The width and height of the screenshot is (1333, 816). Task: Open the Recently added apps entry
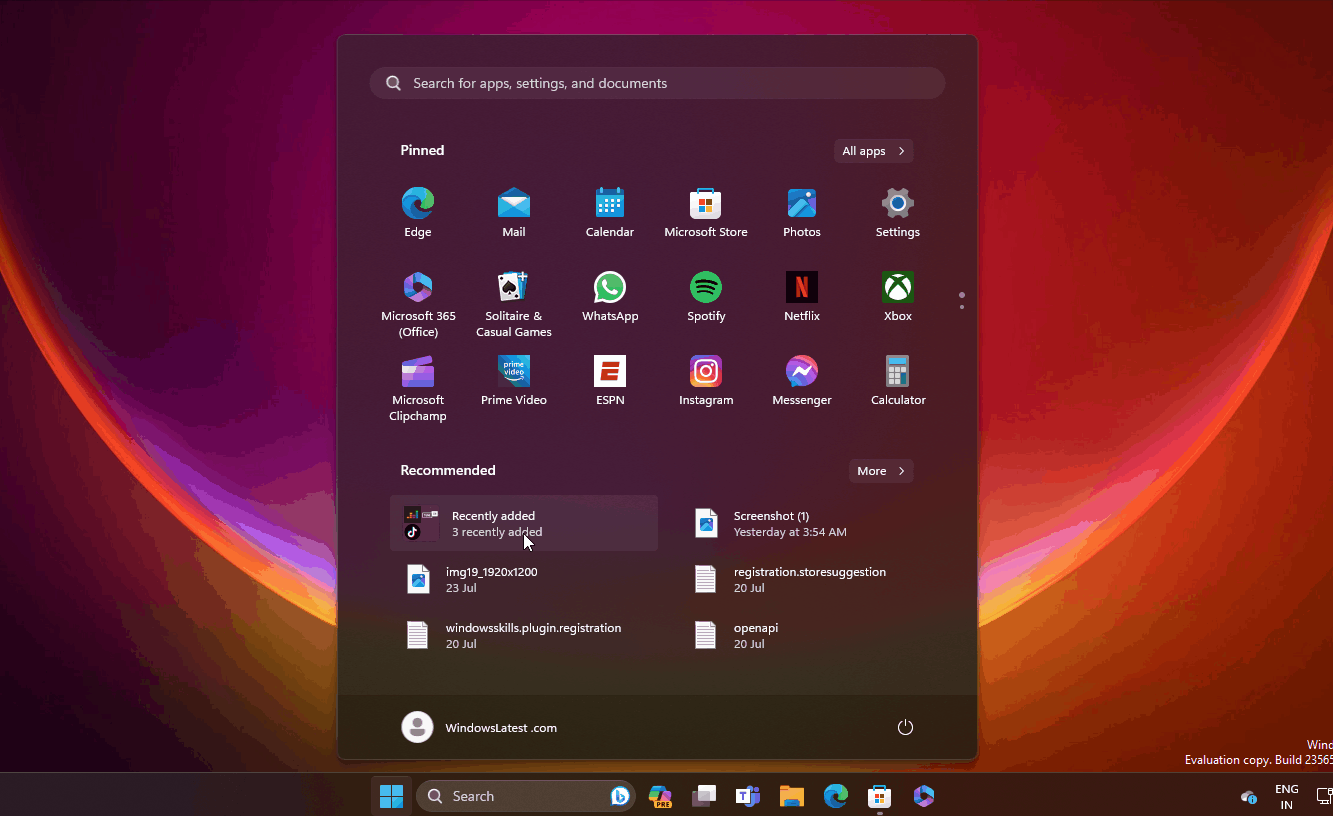click(524, 523)
